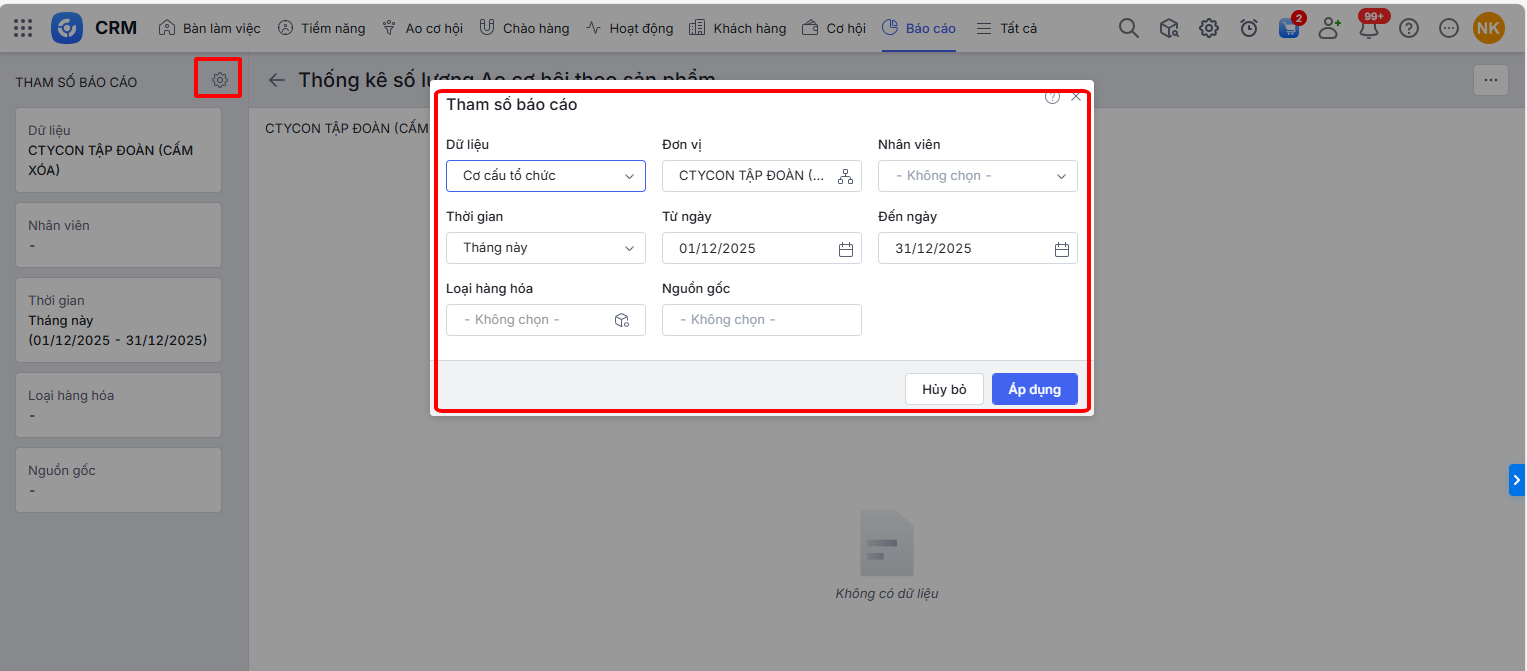Expand the Dữ liệu dropdown

pyautogui.click(x=546, y=176)
